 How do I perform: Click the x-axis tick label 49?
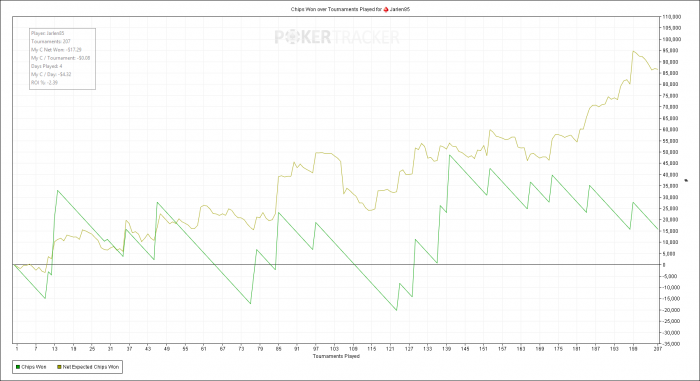(x=167, y=349)
